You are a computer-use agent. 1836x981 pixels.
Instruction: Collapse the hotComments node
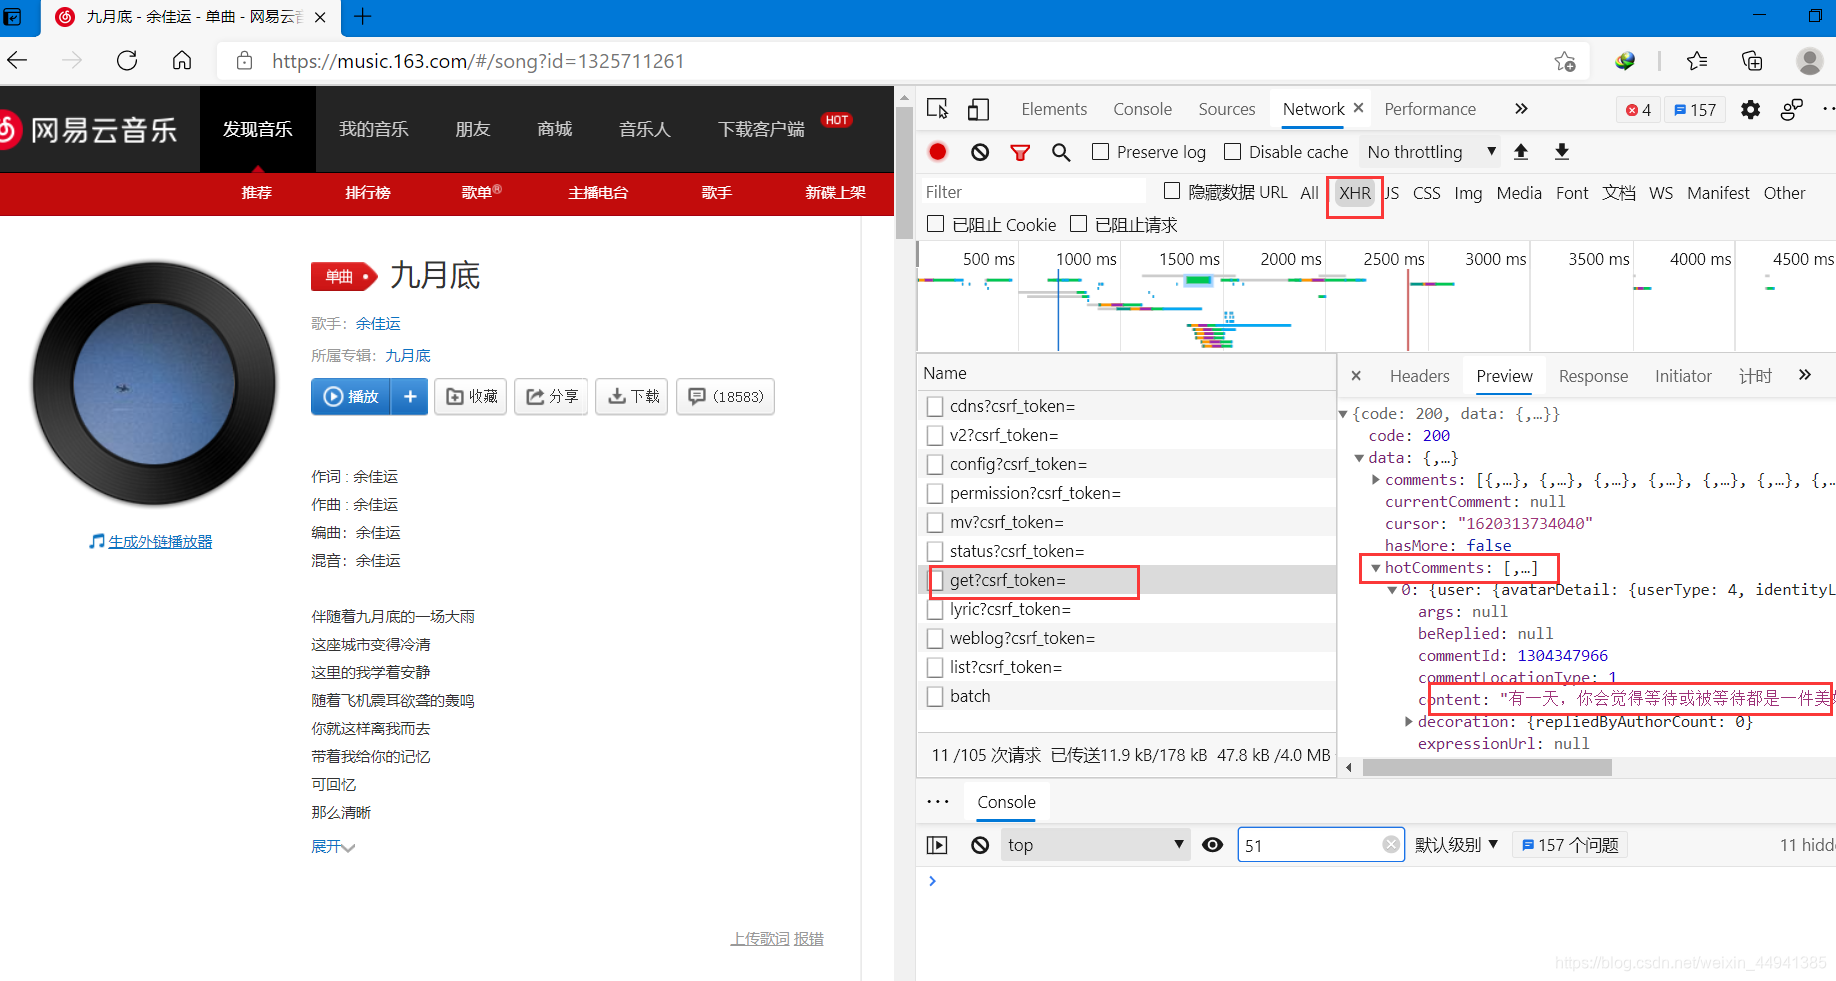tap(1376, 568)
